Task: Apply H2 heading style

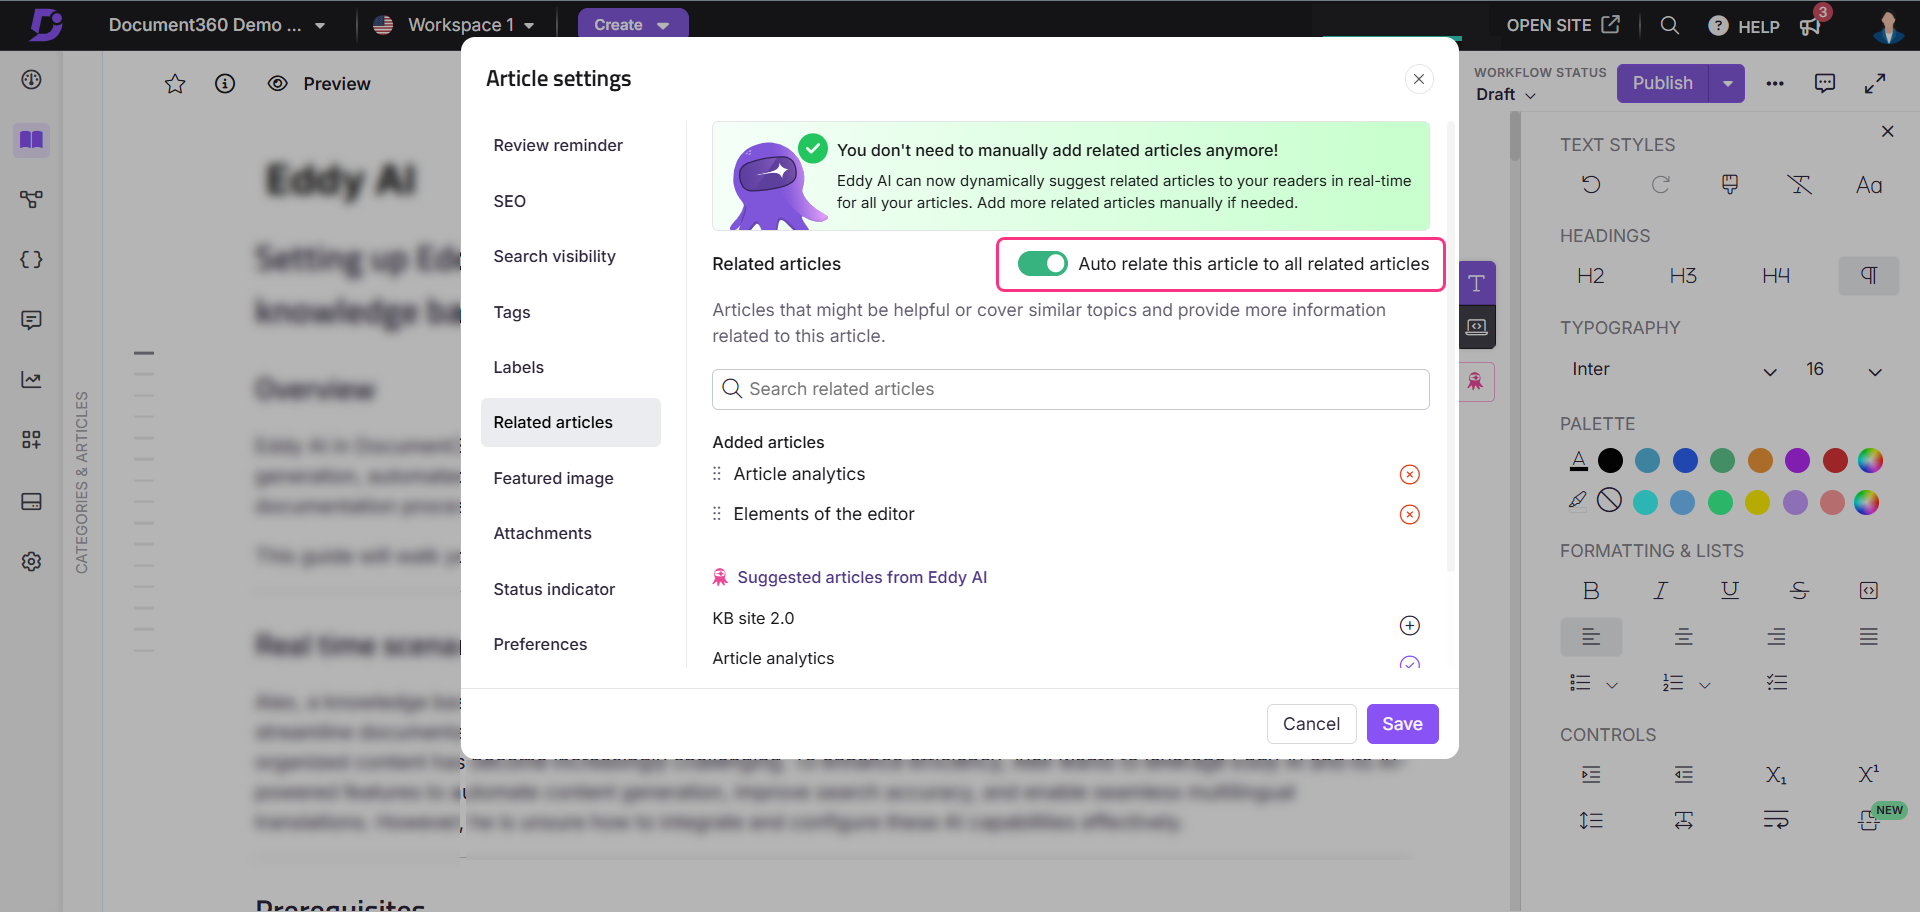Action: 1590,276
